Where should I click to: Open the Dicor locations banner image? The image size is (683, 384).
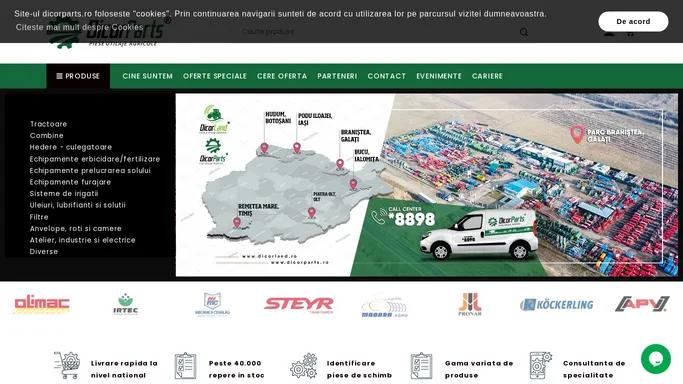[x=426, y=185]
